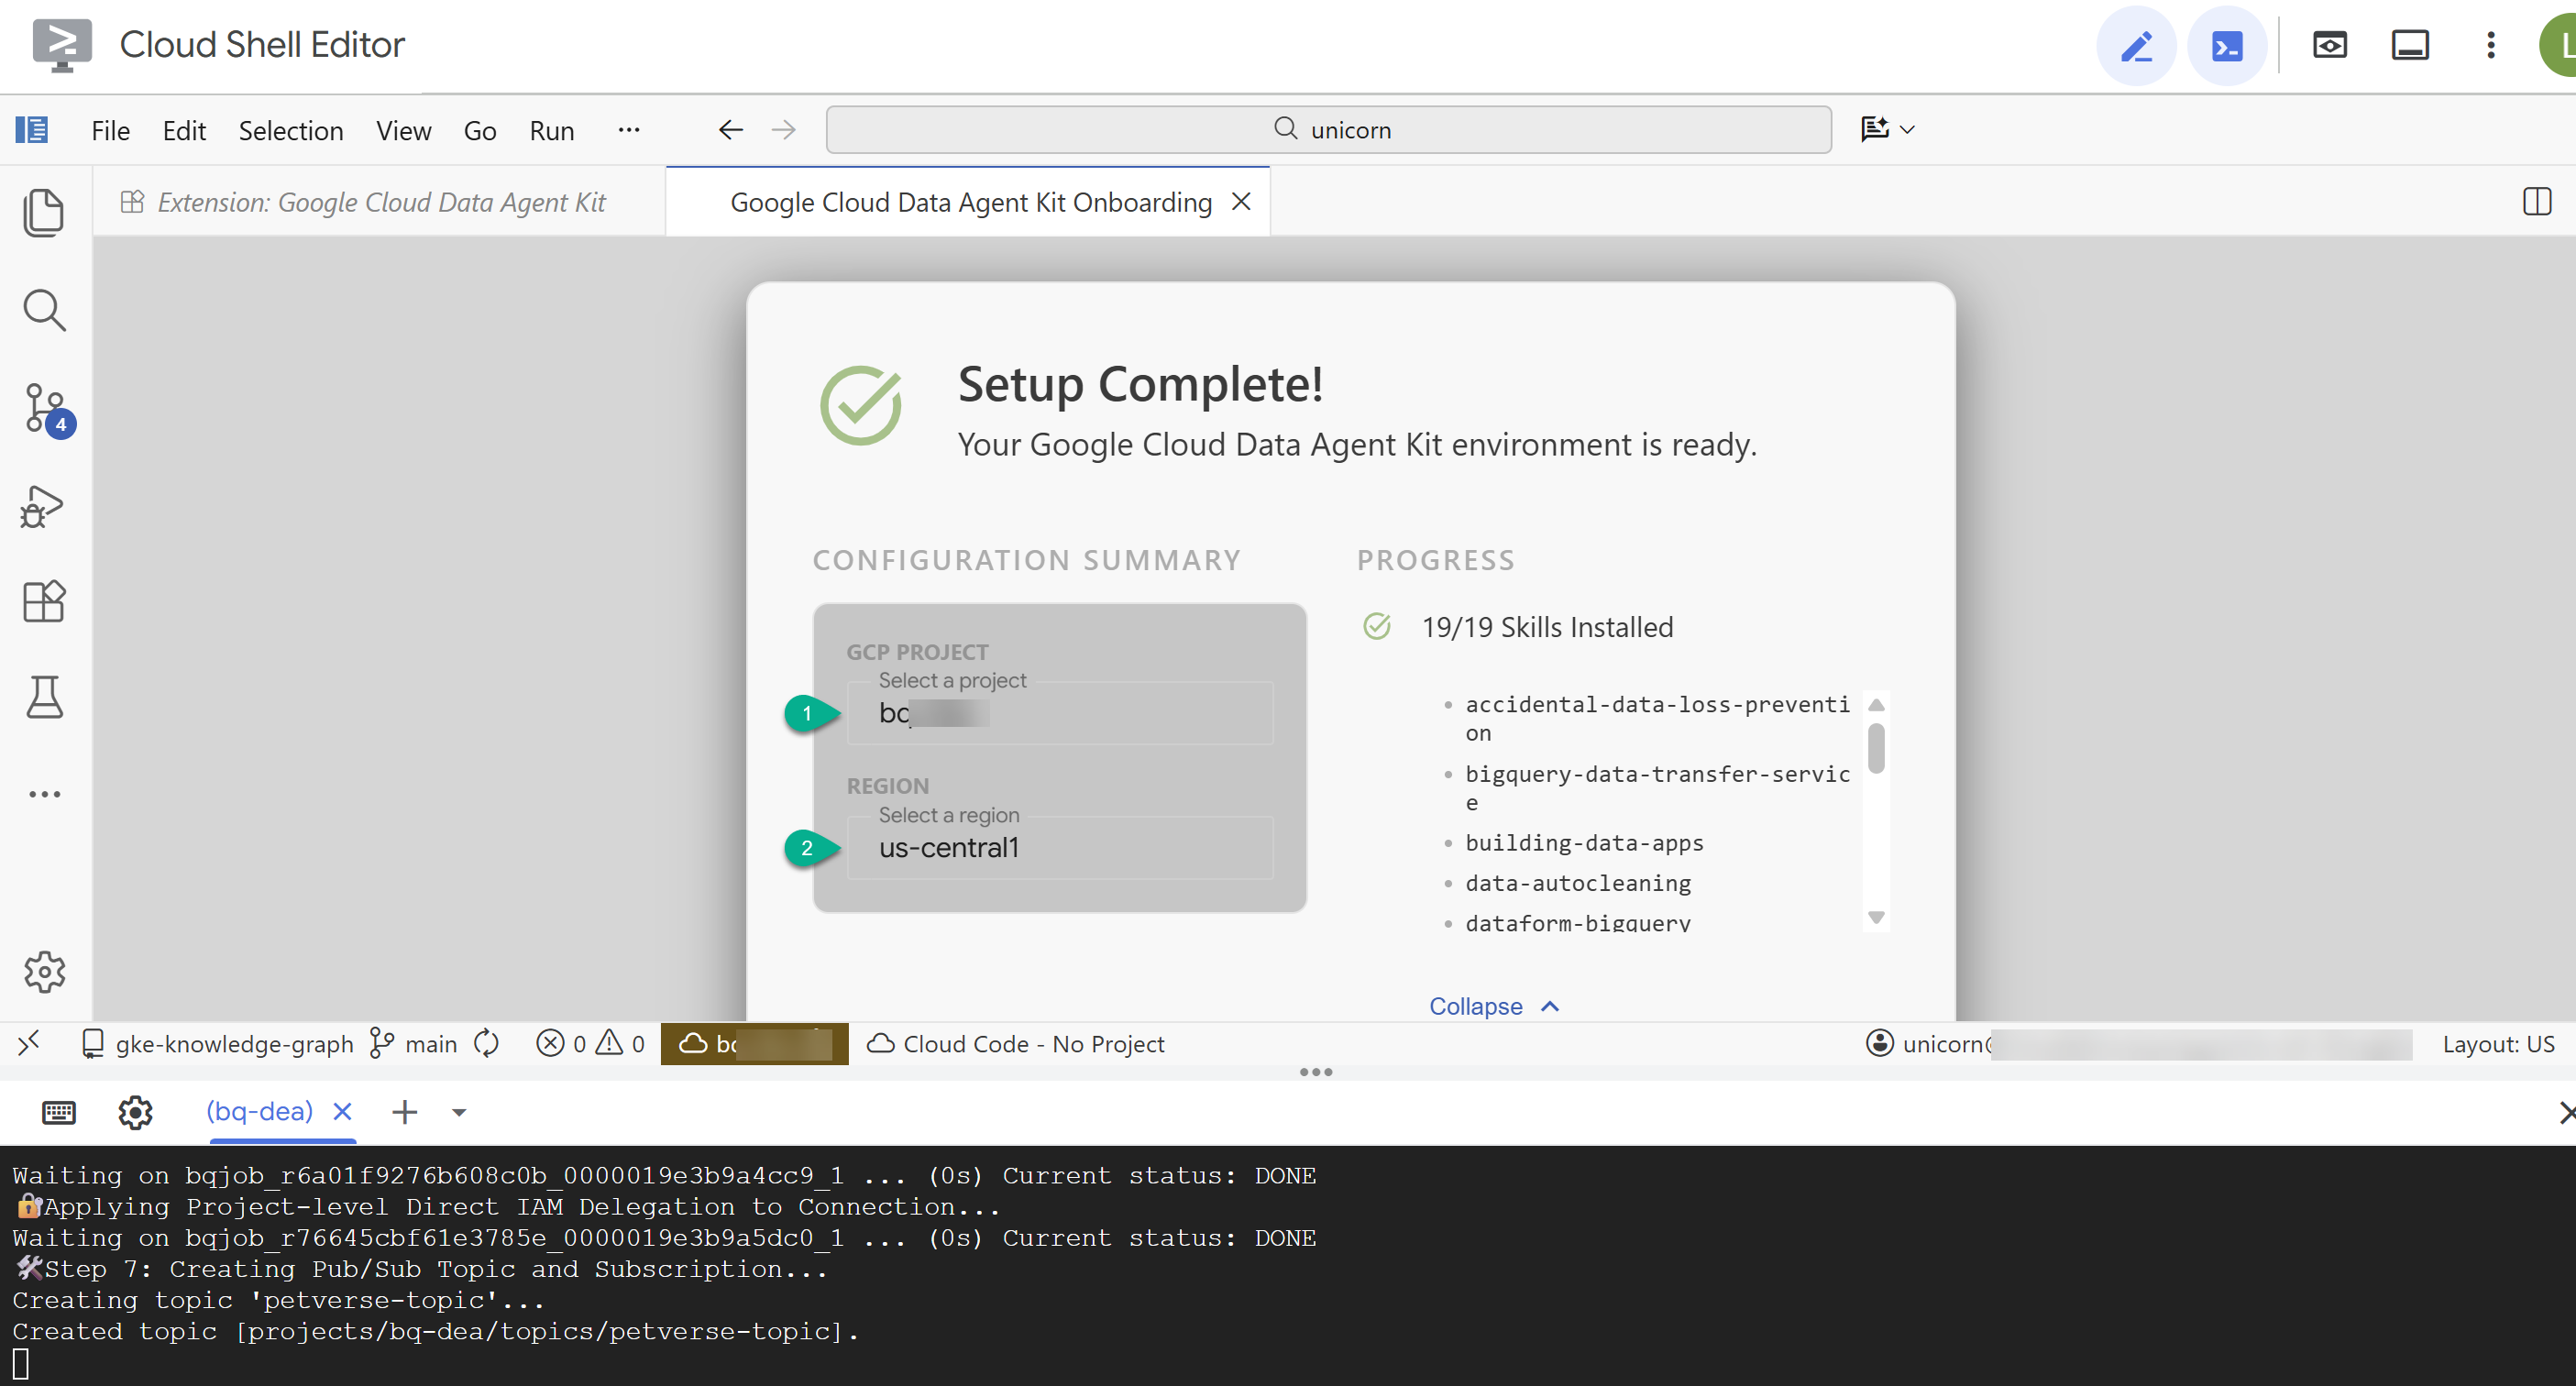Image resolution: width=2576 pixels, height=1386 pixels.
Task: Open the Cloud Shell more options menu
Action: coord(2491,46)
